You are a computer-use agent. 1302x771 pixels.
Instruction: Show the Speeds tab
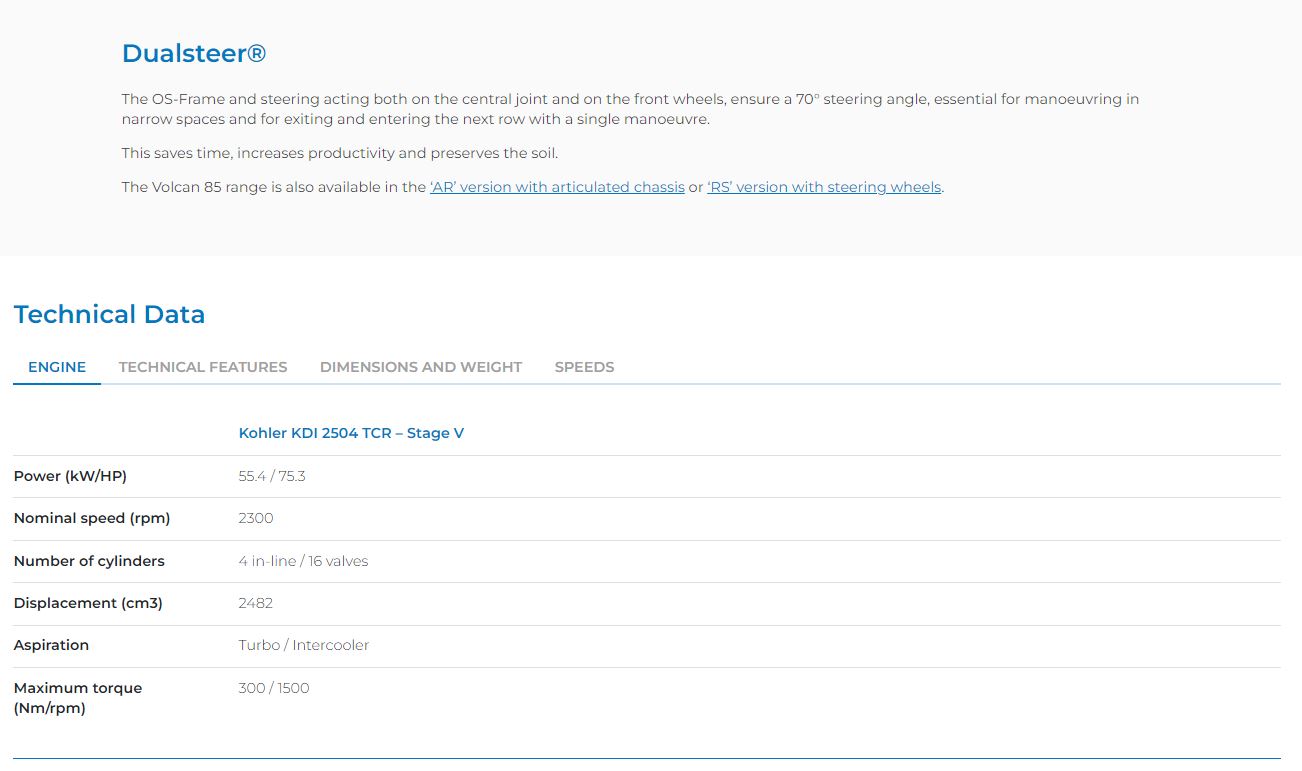click(584, 367)
